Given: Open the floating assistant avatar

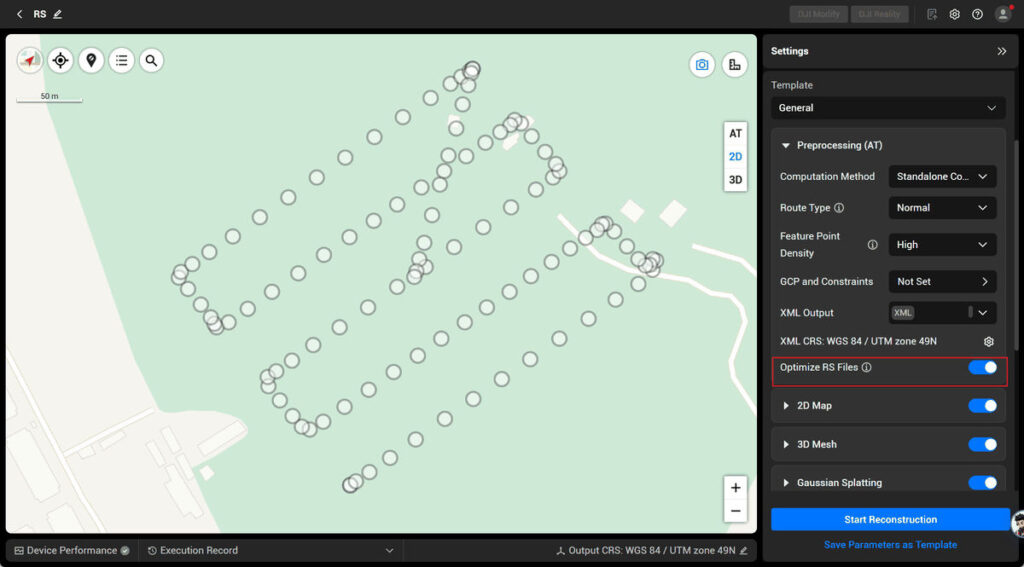Looking at the screenshot, I should click(x=1017, y=524).
